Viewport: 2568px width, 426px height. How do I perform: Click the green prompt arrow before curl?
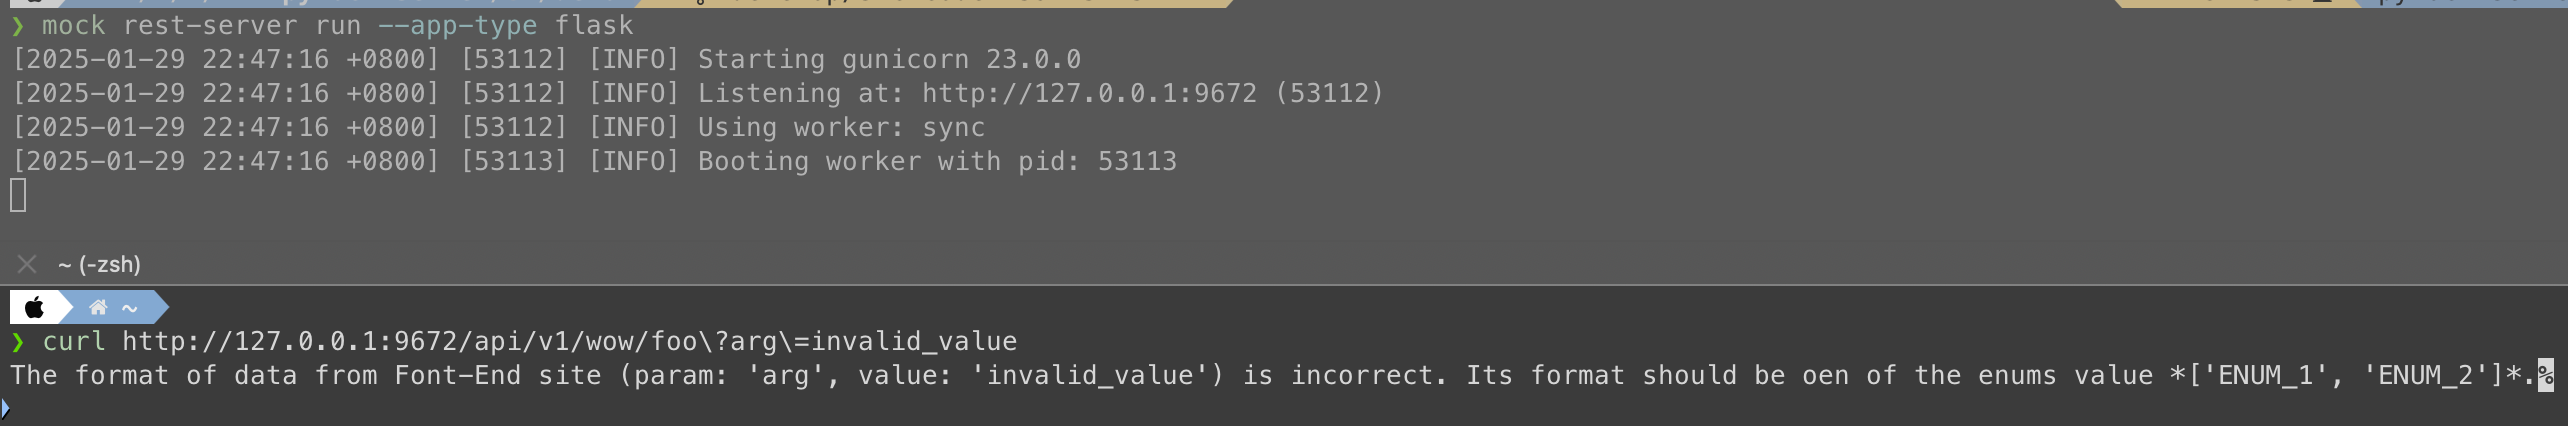(17, 342)
